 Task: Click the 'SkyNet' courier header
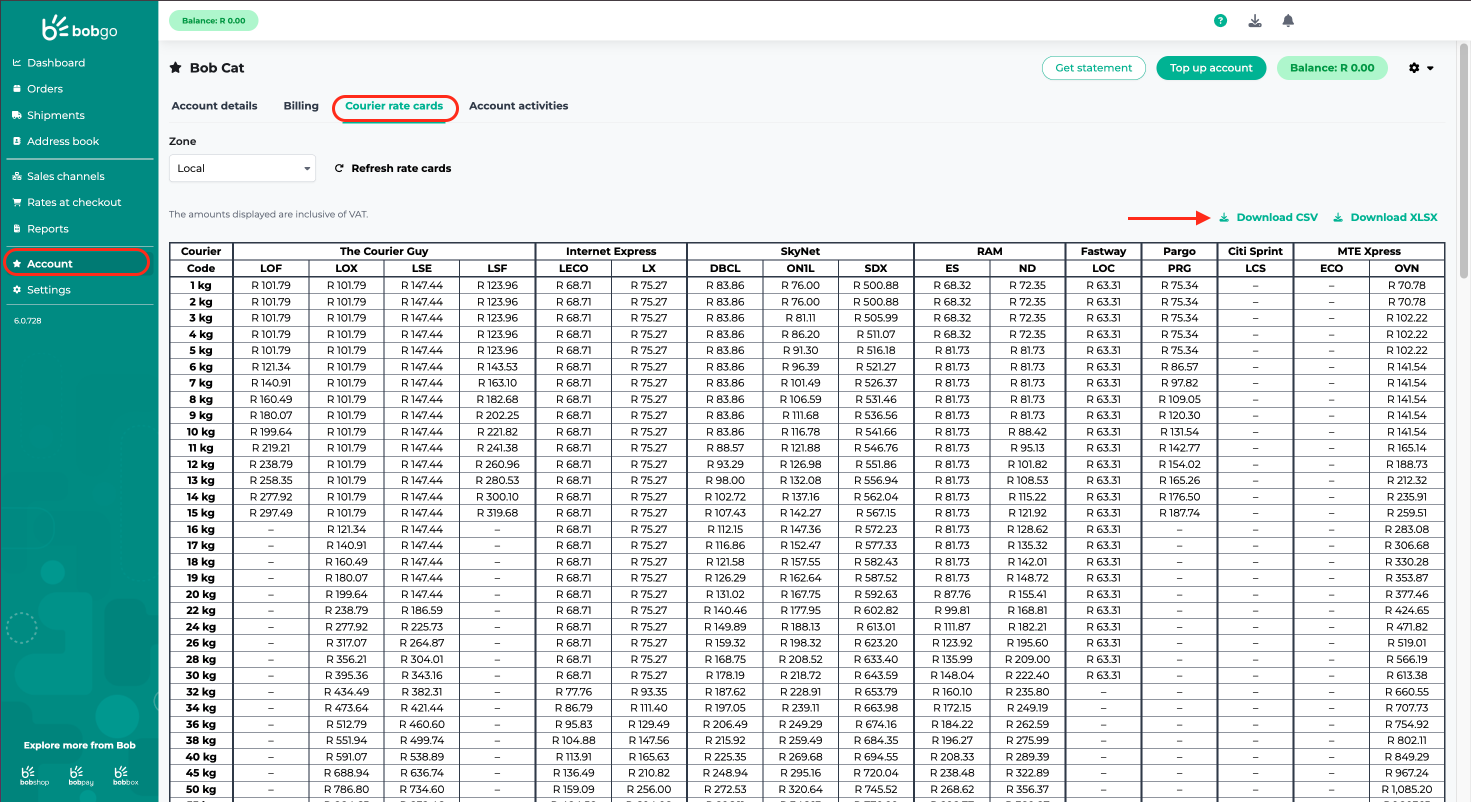tap(800, 251)
